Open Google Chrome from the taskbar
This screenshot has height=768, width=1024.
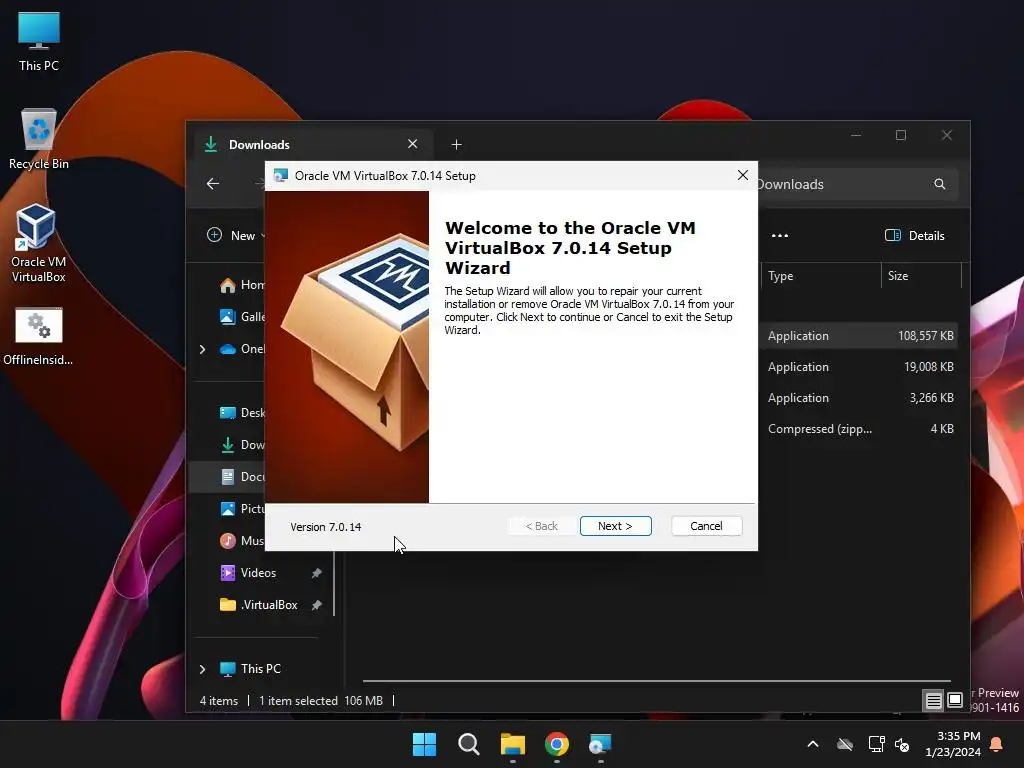coord(557,744)
